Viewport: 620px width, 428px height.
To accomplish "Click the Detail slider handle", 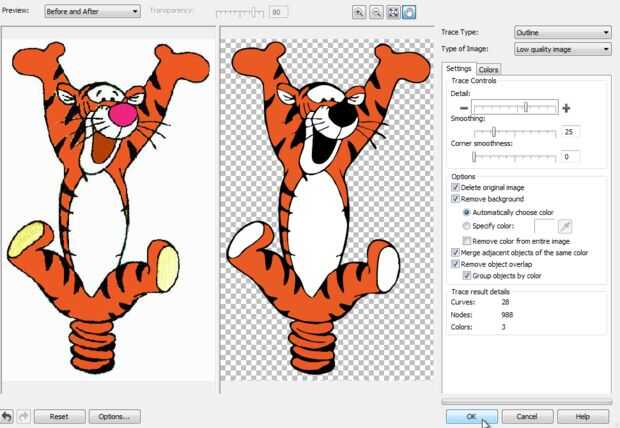I will point(525,107).
